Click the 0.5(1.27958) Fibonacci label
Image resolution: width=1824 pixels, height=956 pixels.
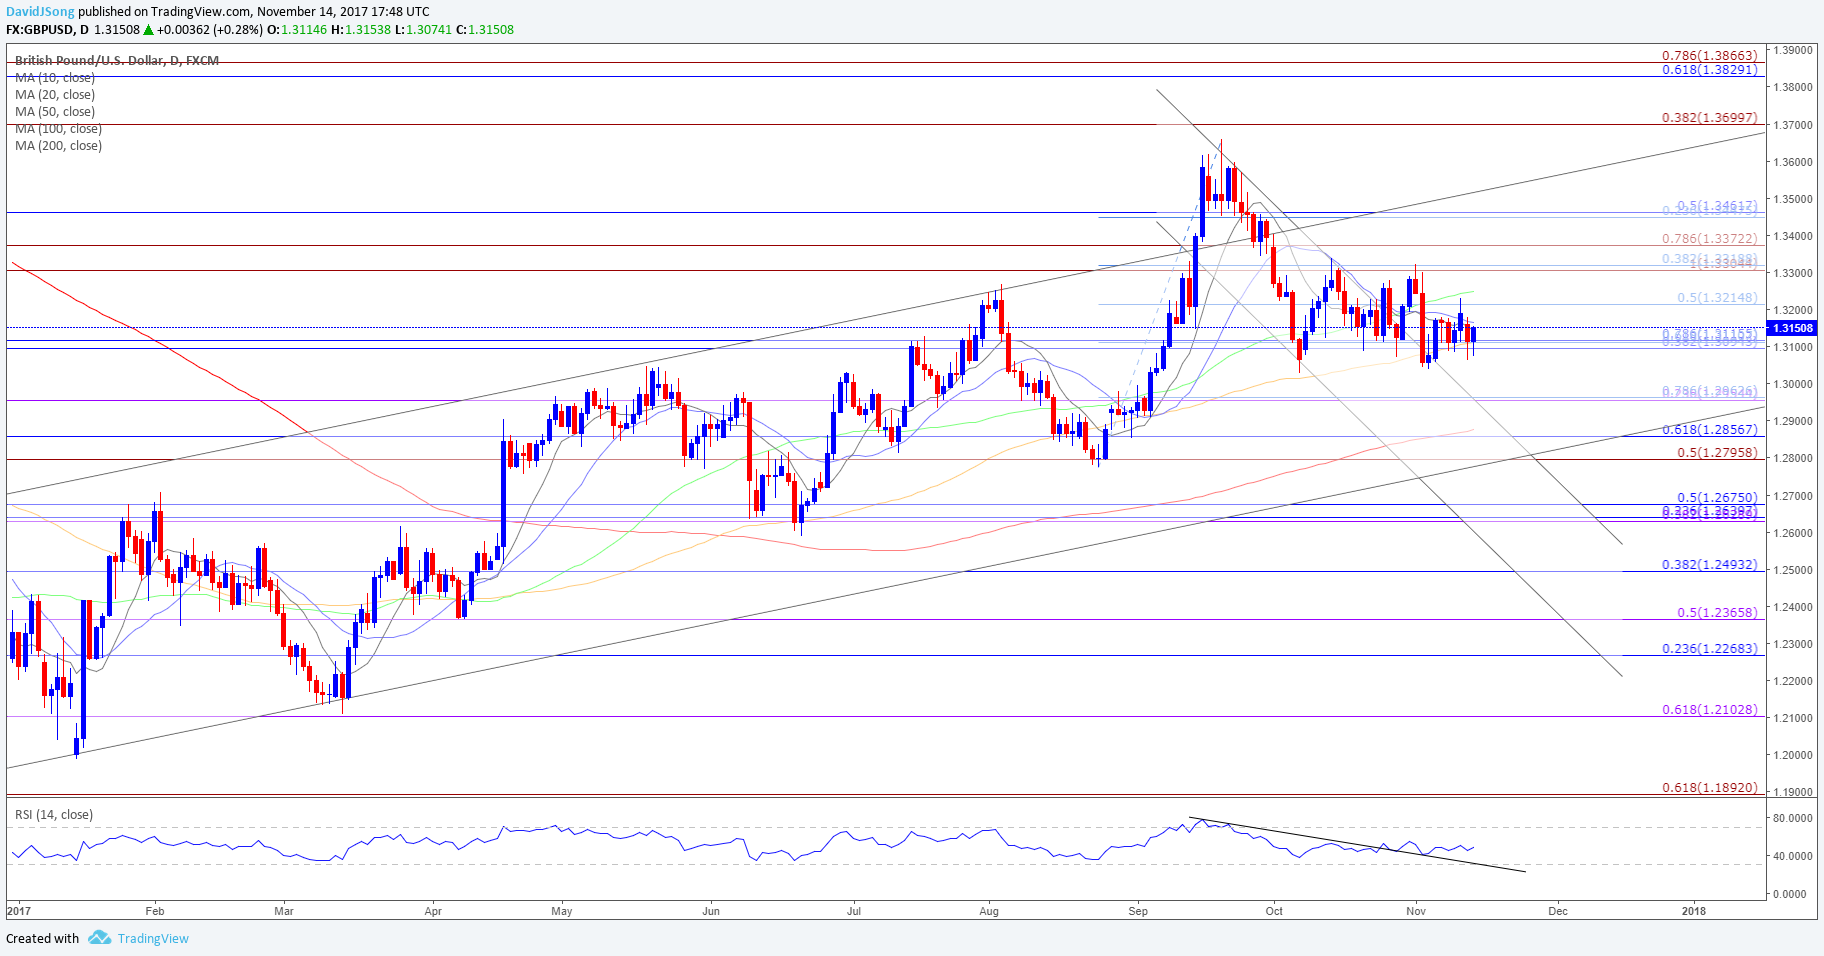pyautogui.click(x=1717, y=452)
